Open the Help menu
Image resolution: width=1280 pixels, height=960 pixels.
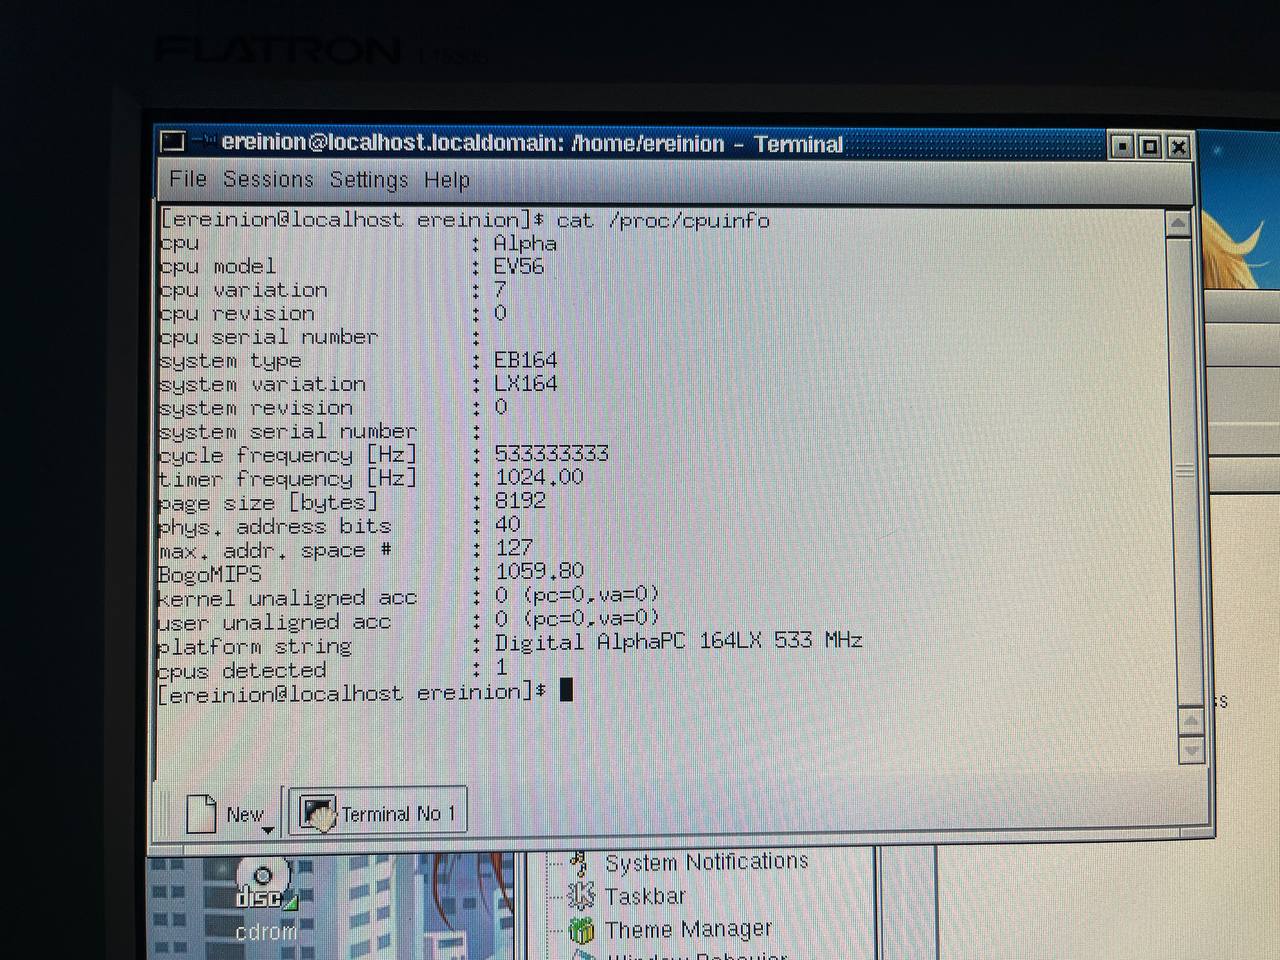coord(446,180)
